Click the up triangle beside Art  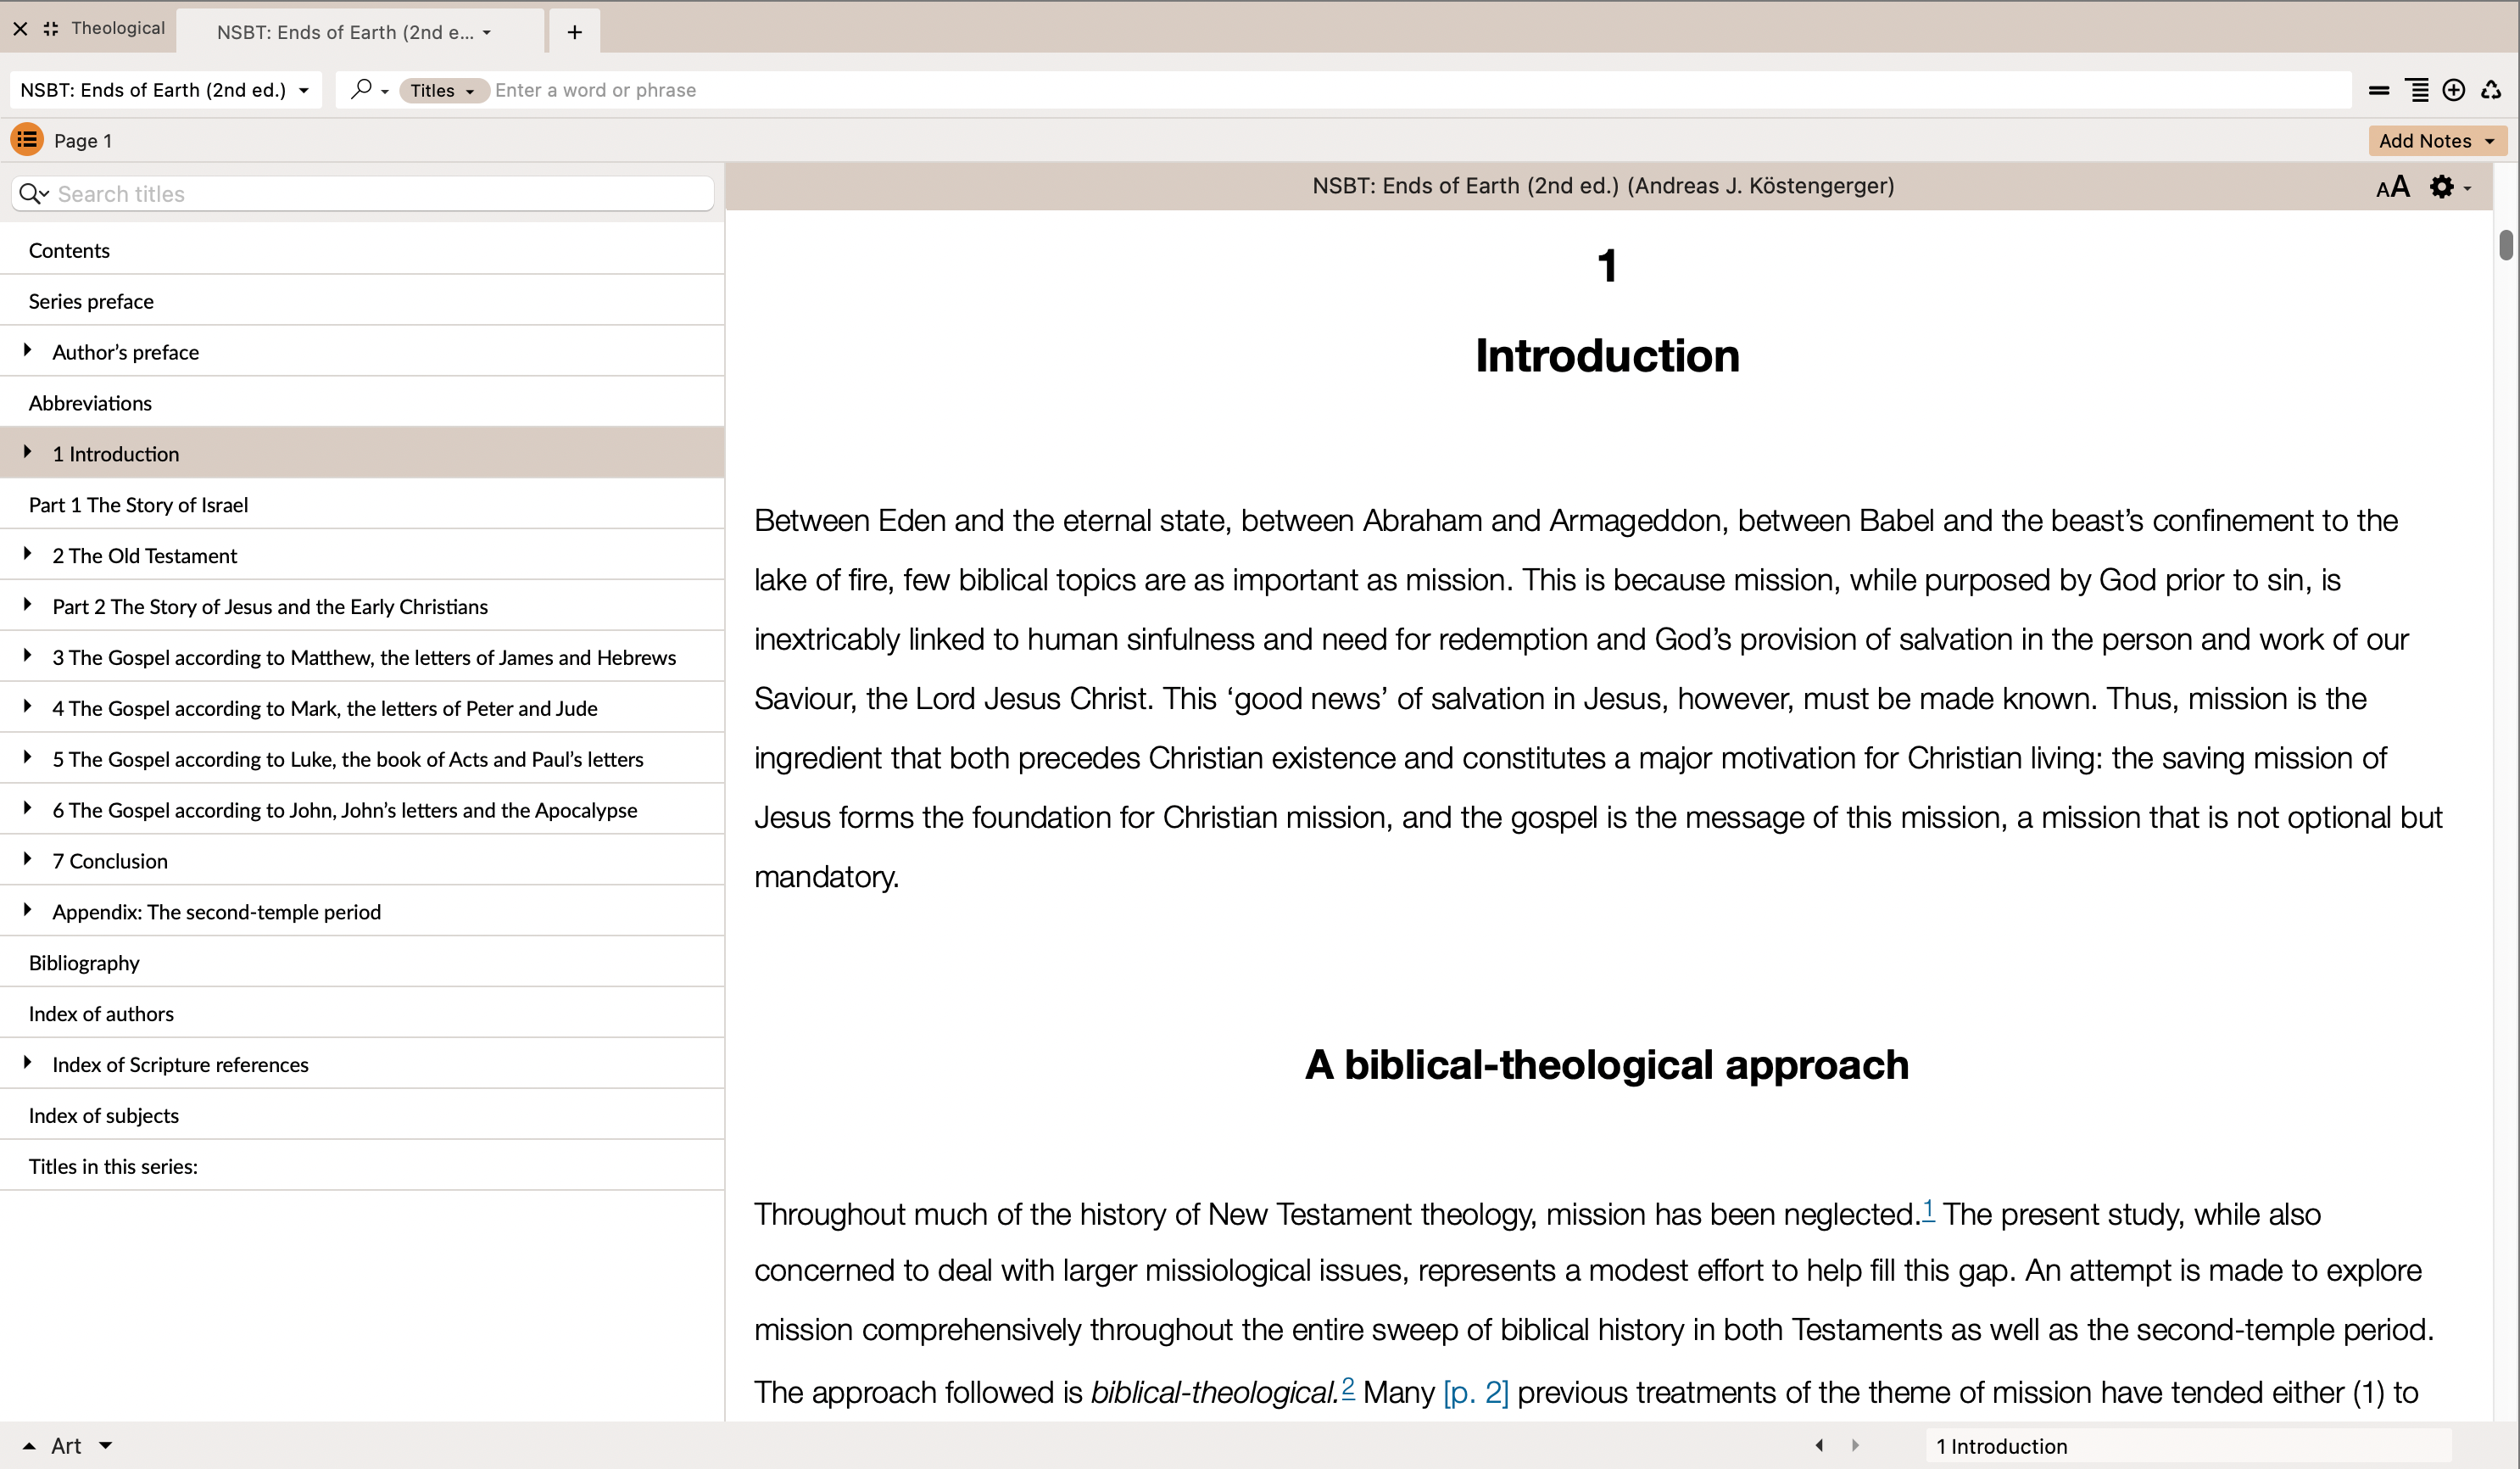29,1446
